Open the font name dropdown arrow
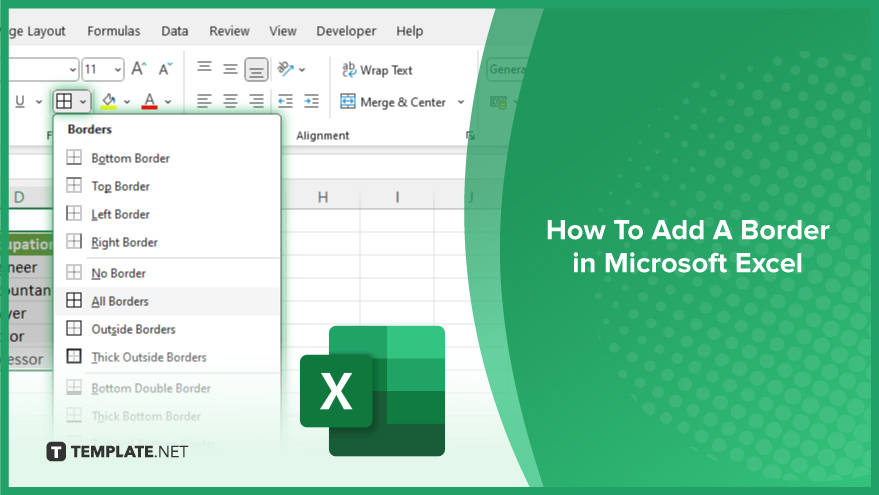 pos(72,70)
